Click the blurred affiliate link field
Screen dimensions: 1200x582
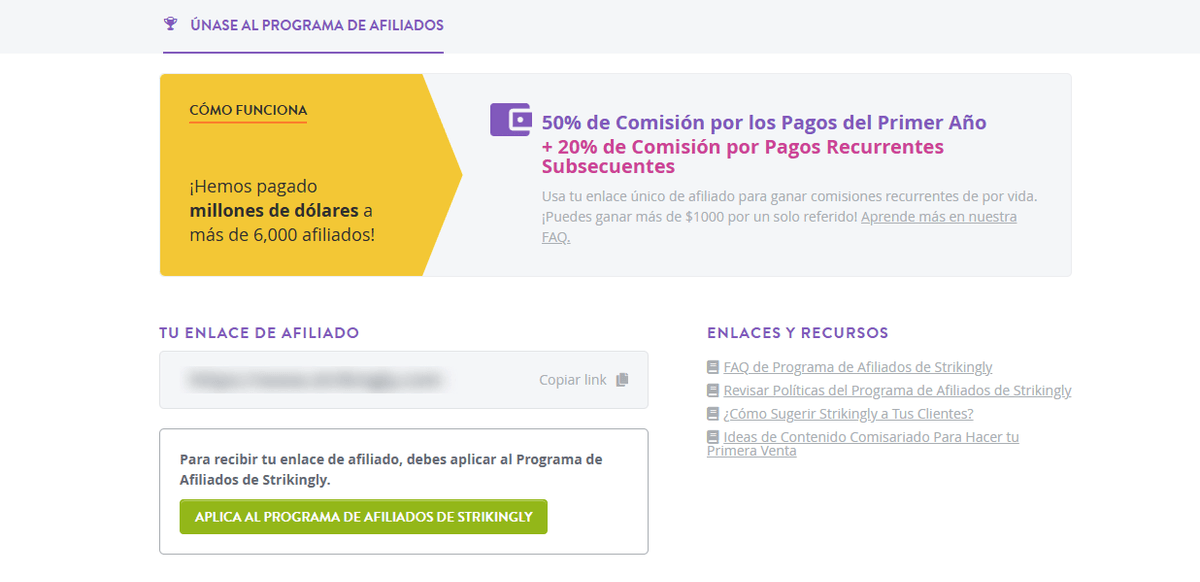[x=404, y=380]
